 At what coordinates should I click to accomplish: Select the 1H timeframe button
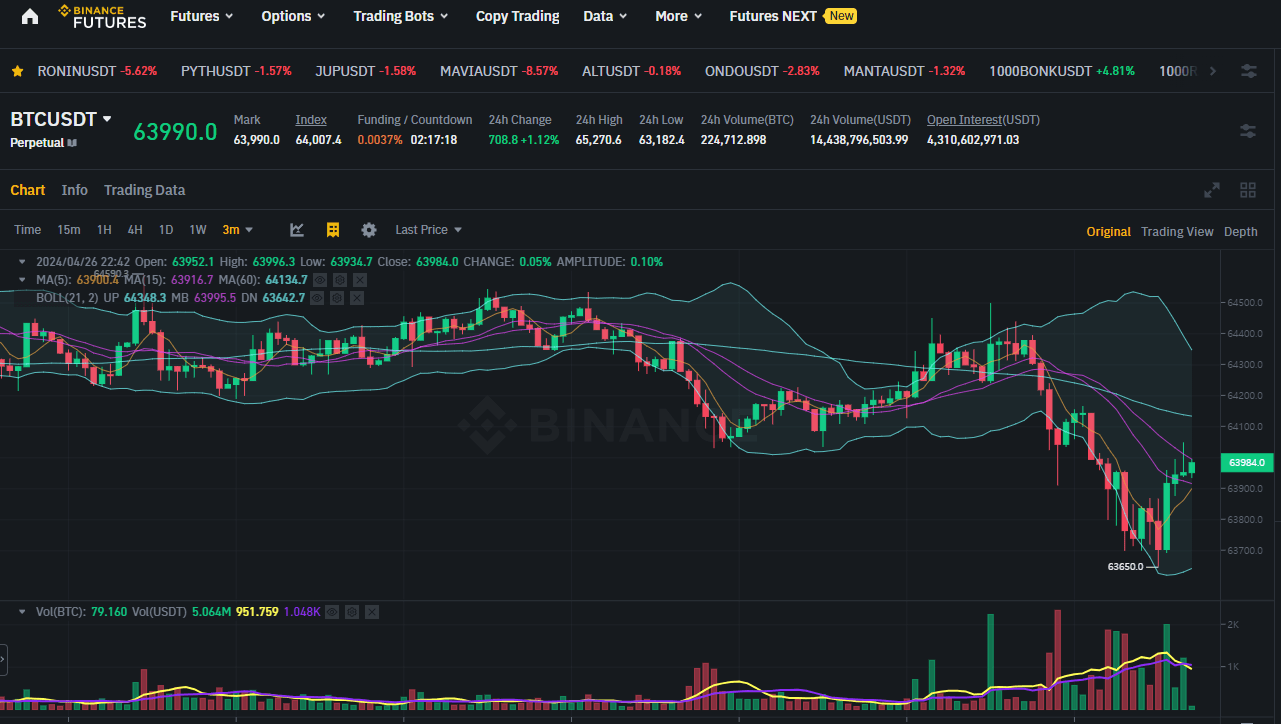(104, 230)
